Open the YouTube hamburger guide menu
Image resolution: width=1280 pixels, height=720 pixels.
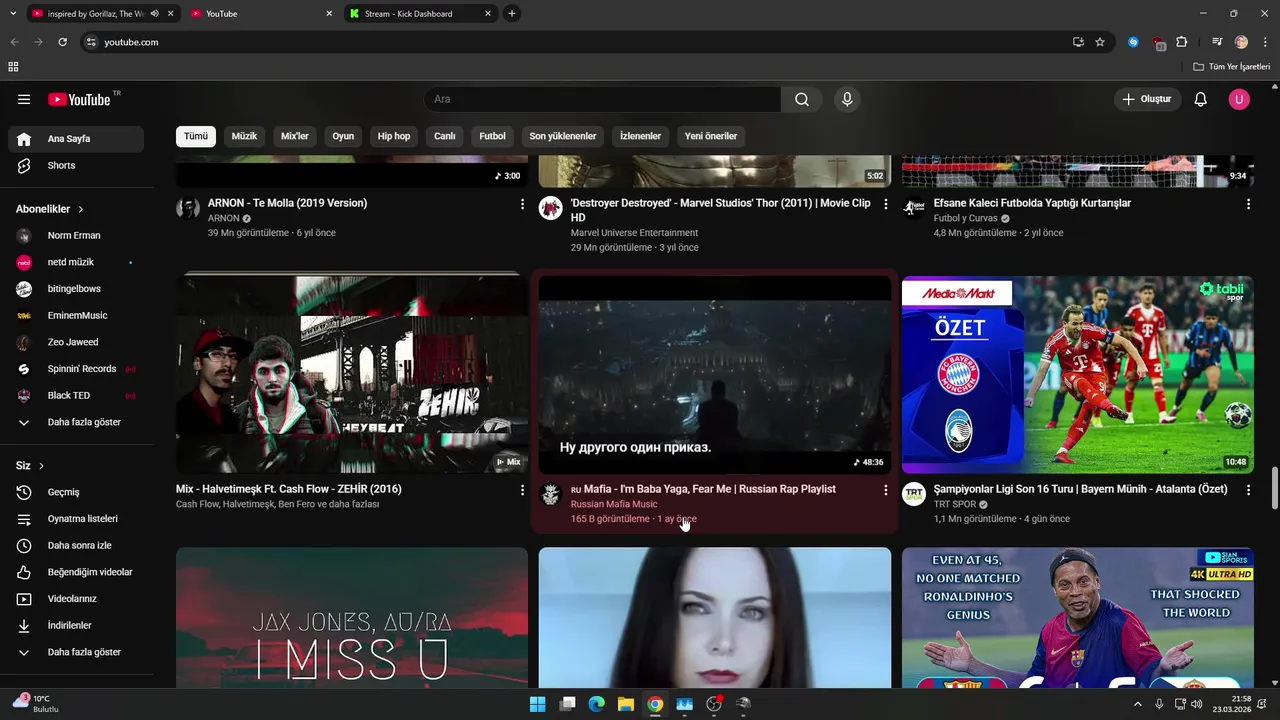click(24, 99)
